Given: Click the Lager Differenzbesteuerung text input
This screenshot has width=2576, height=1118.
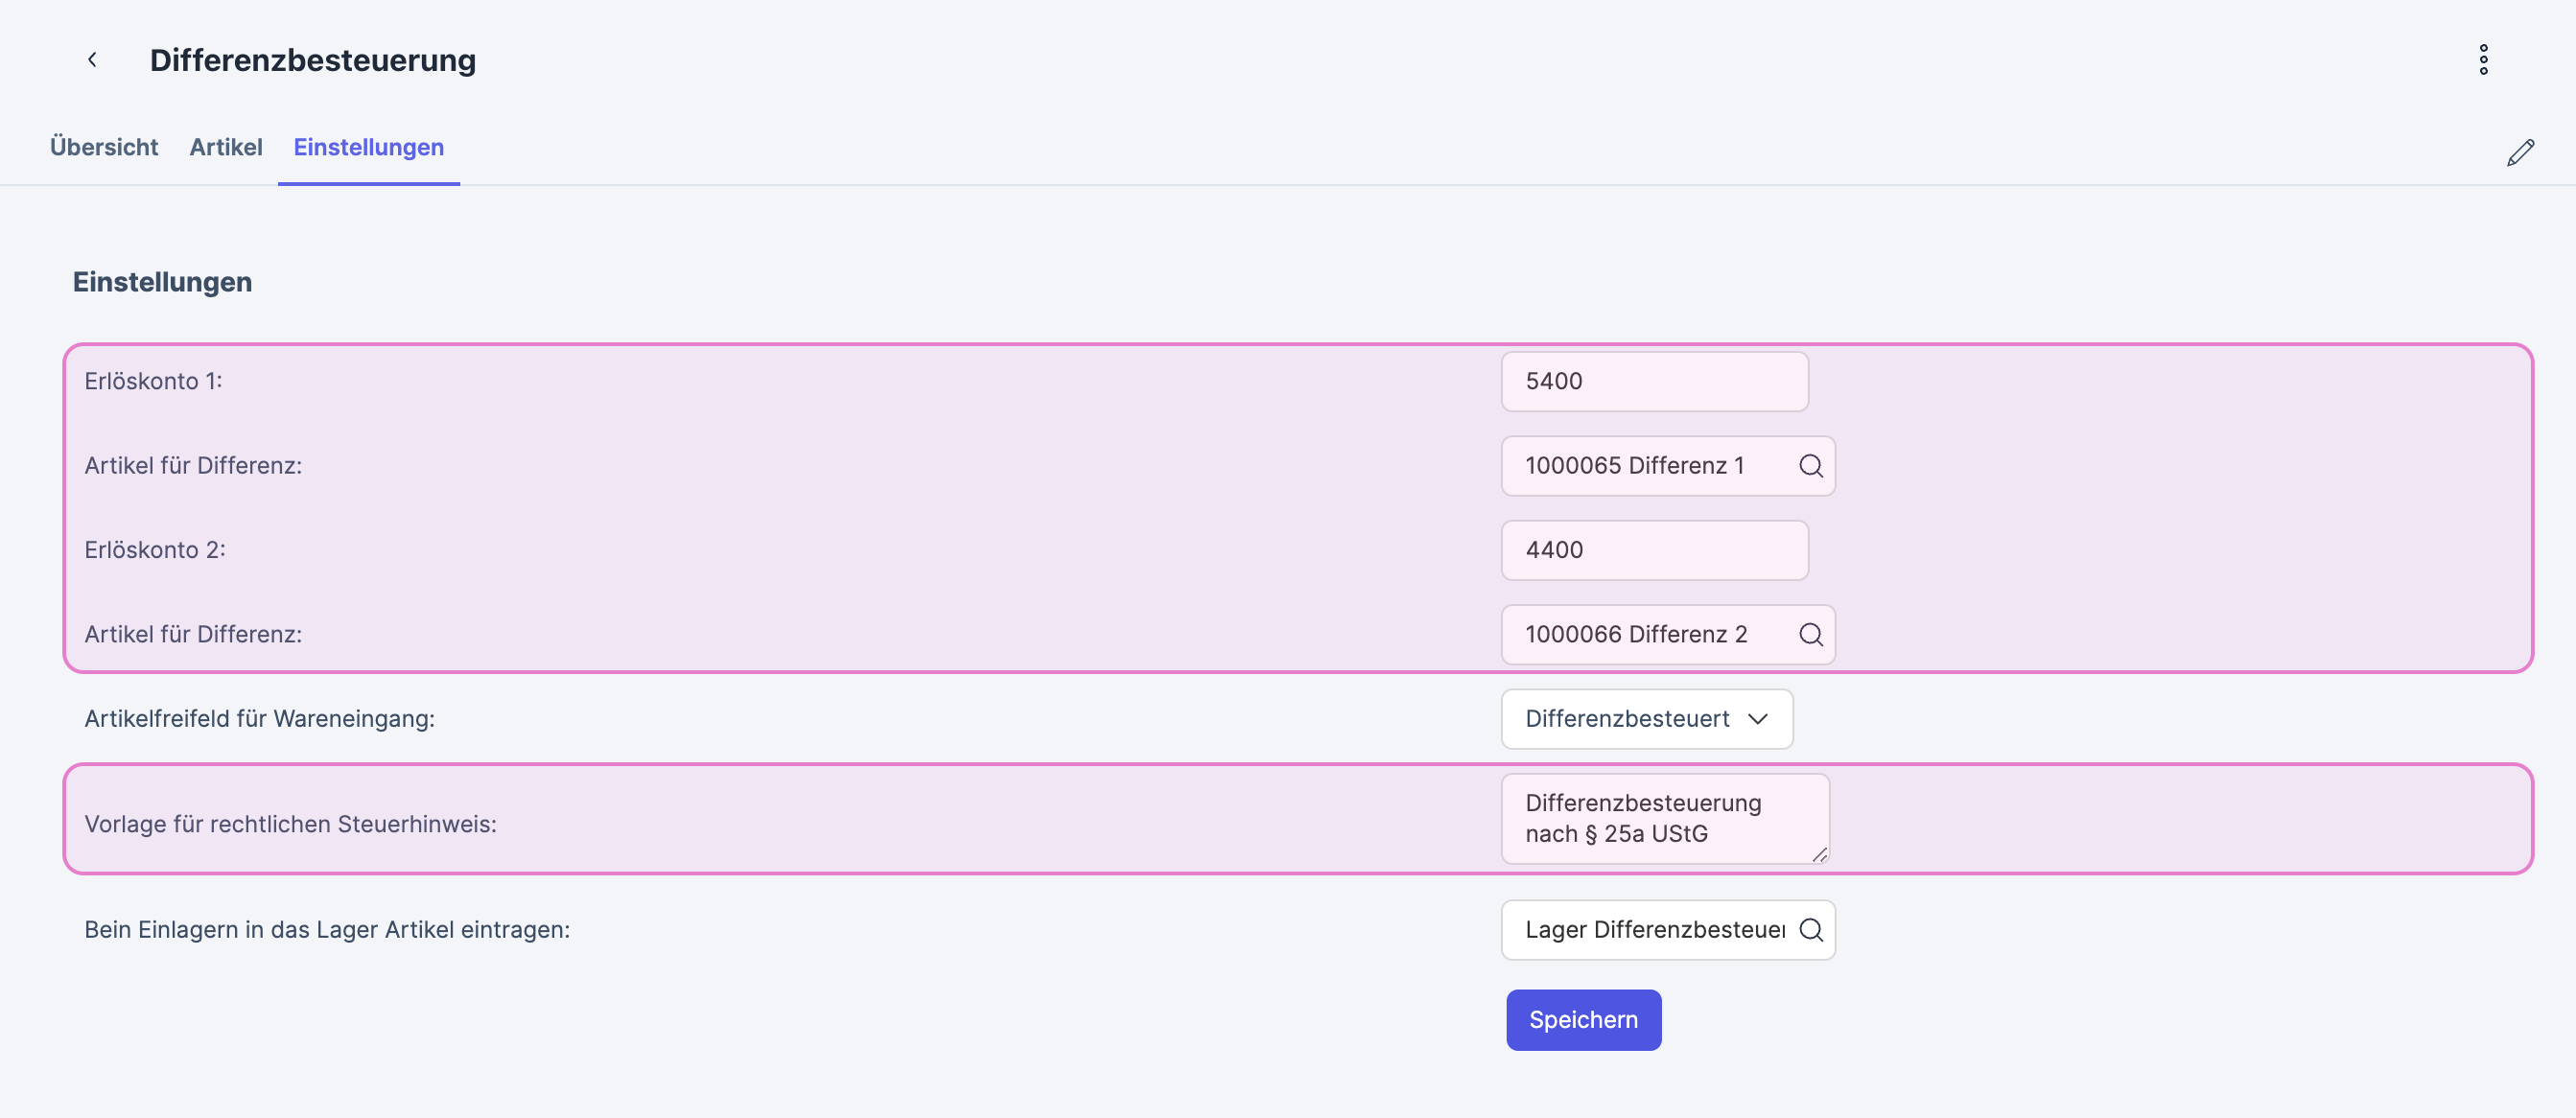Looking at the screenshot, I should pyautogui.click(x=1650, y=930).
